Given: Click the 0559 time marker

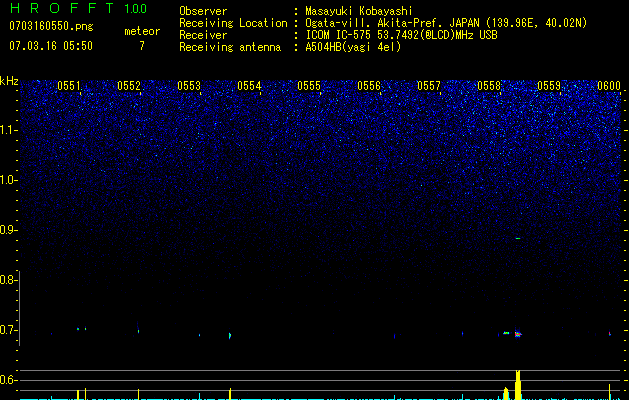Looking at the screenshot, I should click(x=549, y=86).
